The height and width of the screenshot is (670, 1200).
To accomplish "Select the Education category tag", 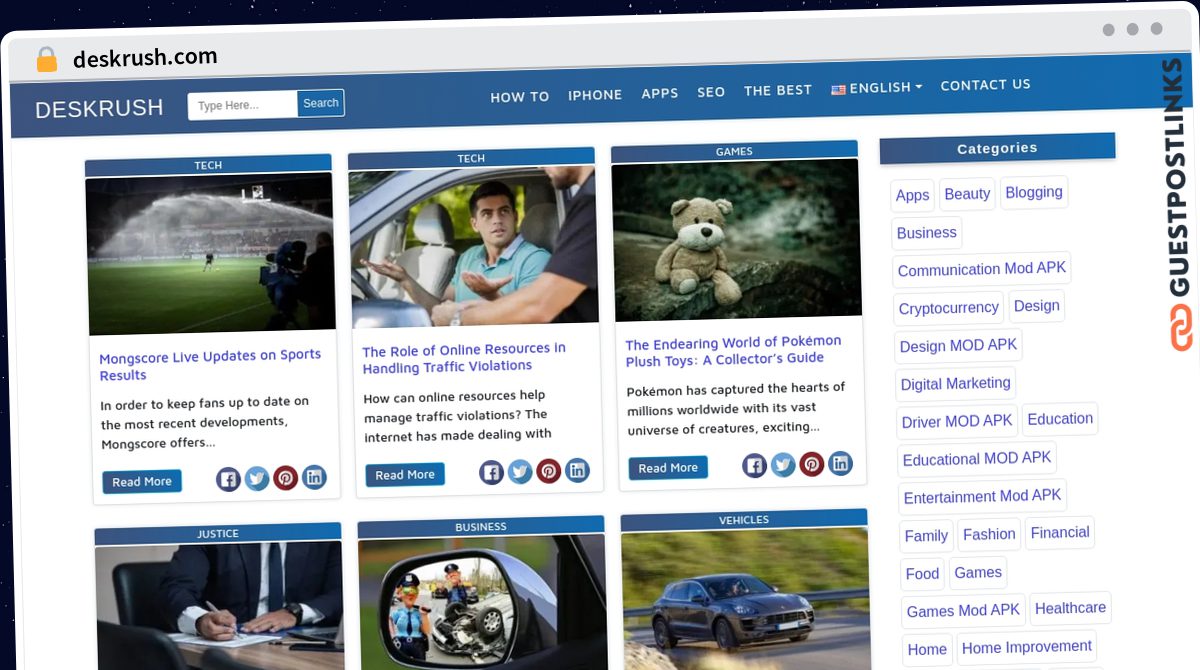I will pos(1060,418).
